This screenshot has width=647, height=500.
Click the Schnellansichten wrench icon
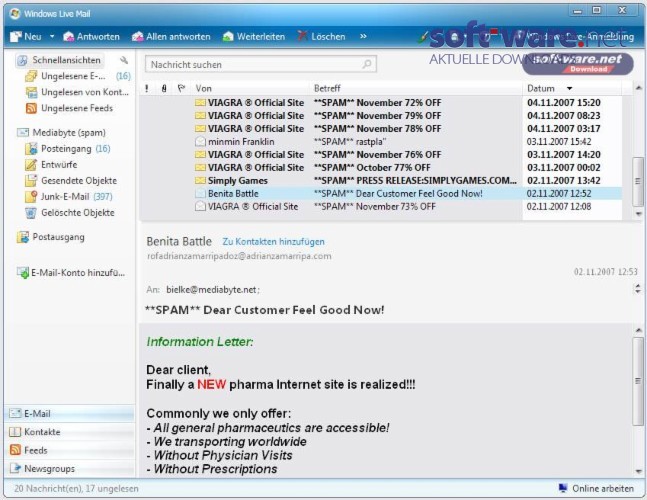coord(124,60)
